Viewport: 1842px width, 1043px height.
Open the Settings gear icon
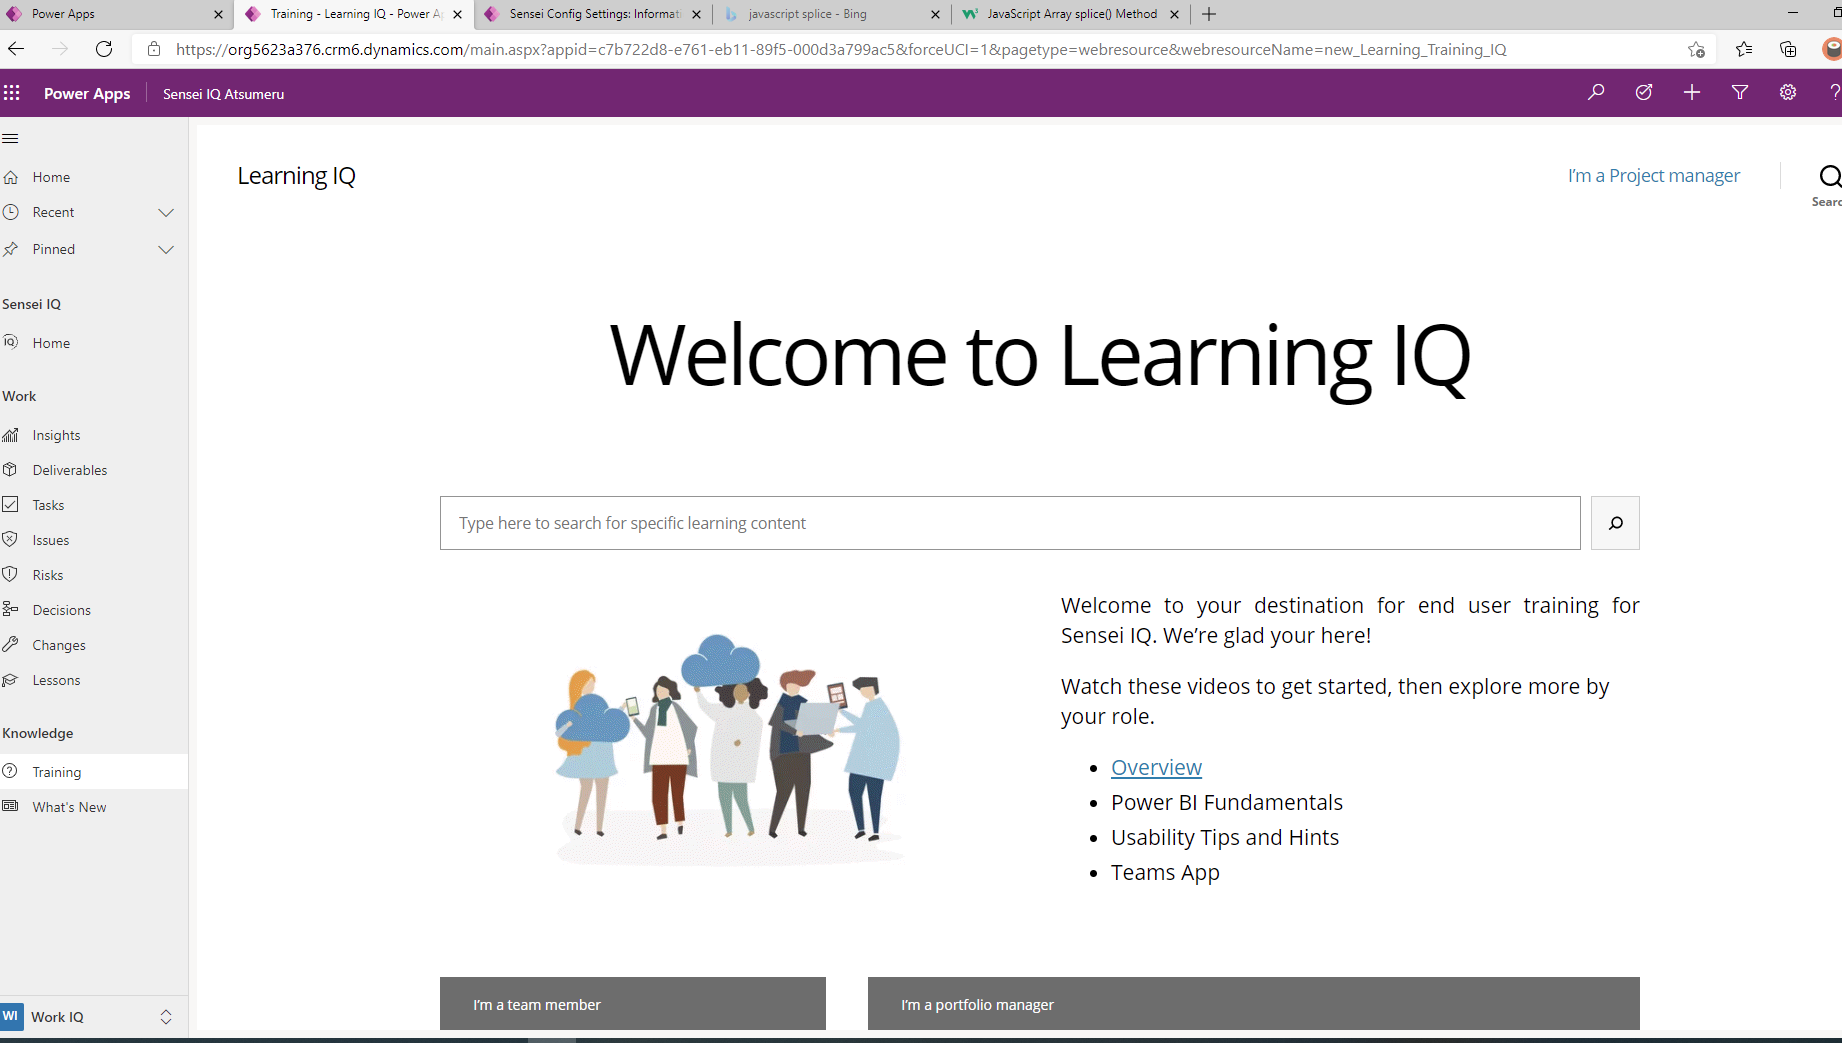point(1787,93)
